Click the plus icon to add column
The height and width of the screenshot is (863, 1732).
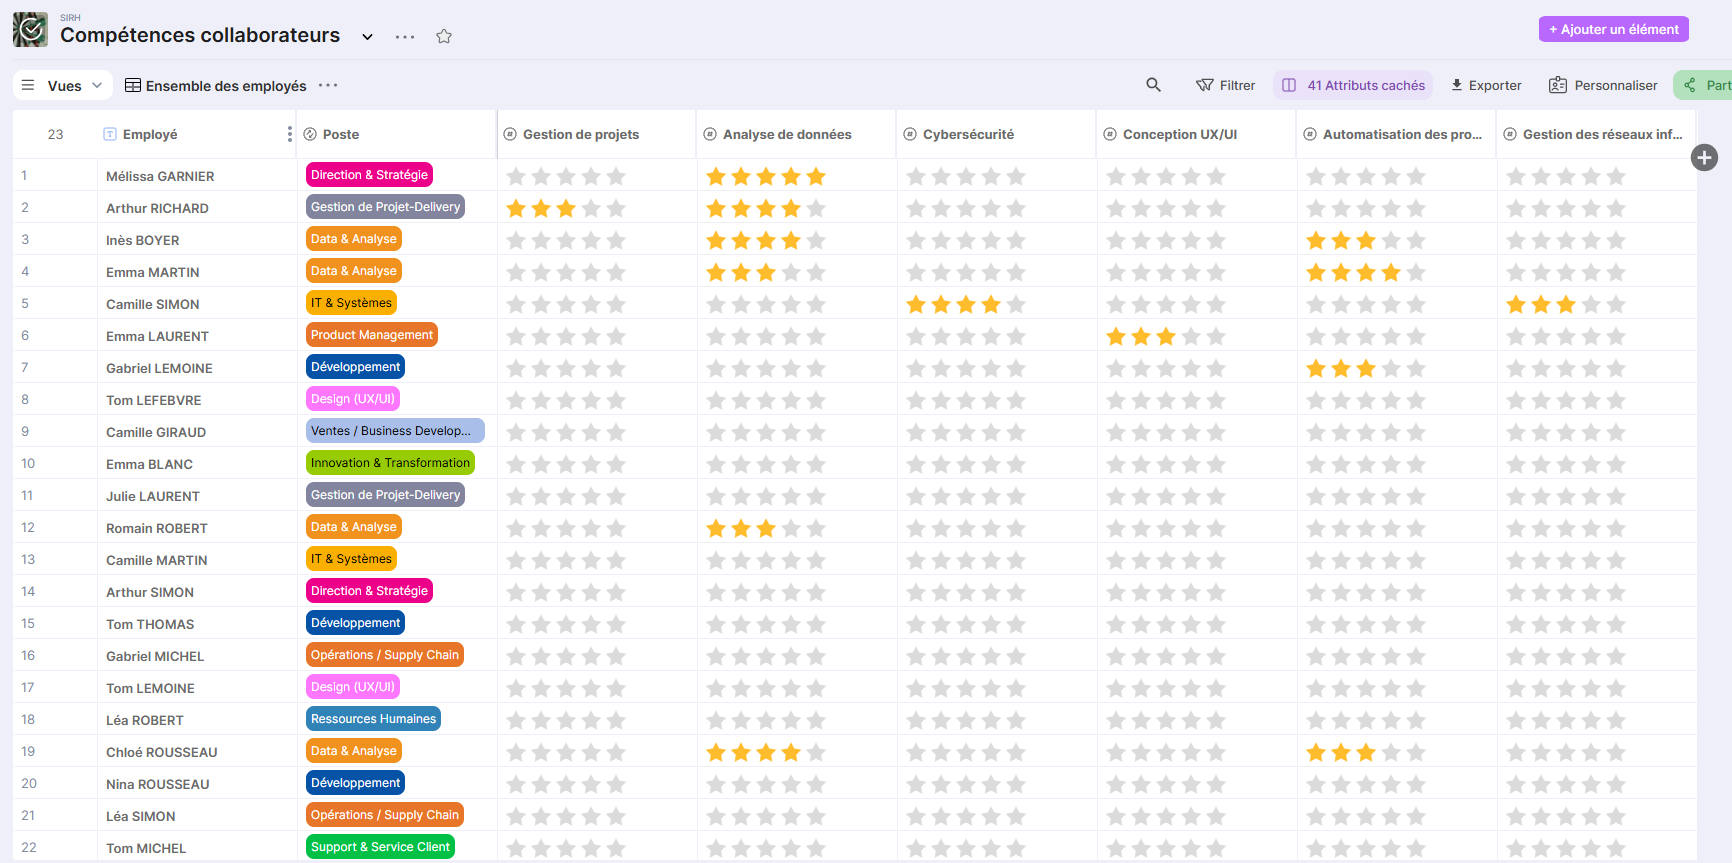1704,157
